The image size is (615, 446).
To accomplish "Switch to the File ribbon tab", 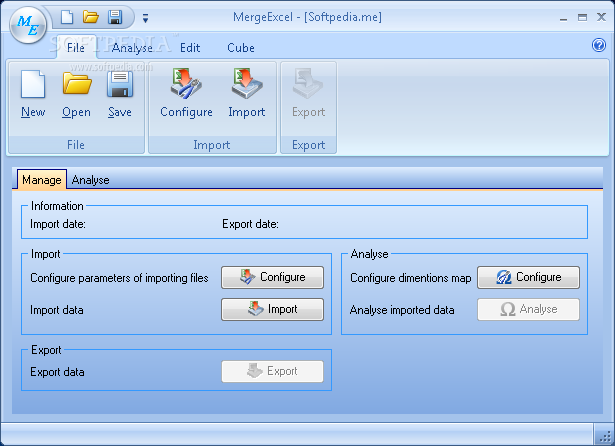I will click(76, 48).
